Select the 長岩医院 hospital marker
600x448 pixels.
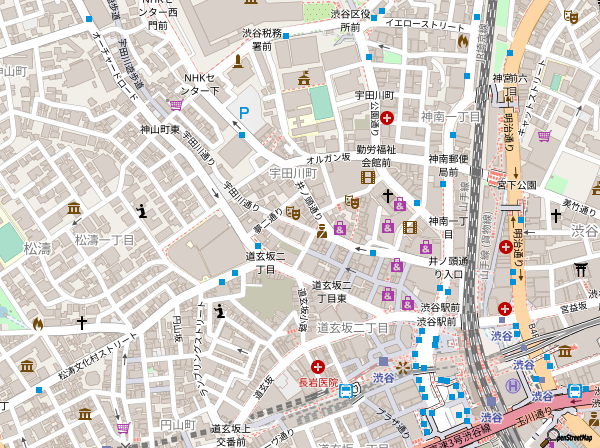[318, 367]
